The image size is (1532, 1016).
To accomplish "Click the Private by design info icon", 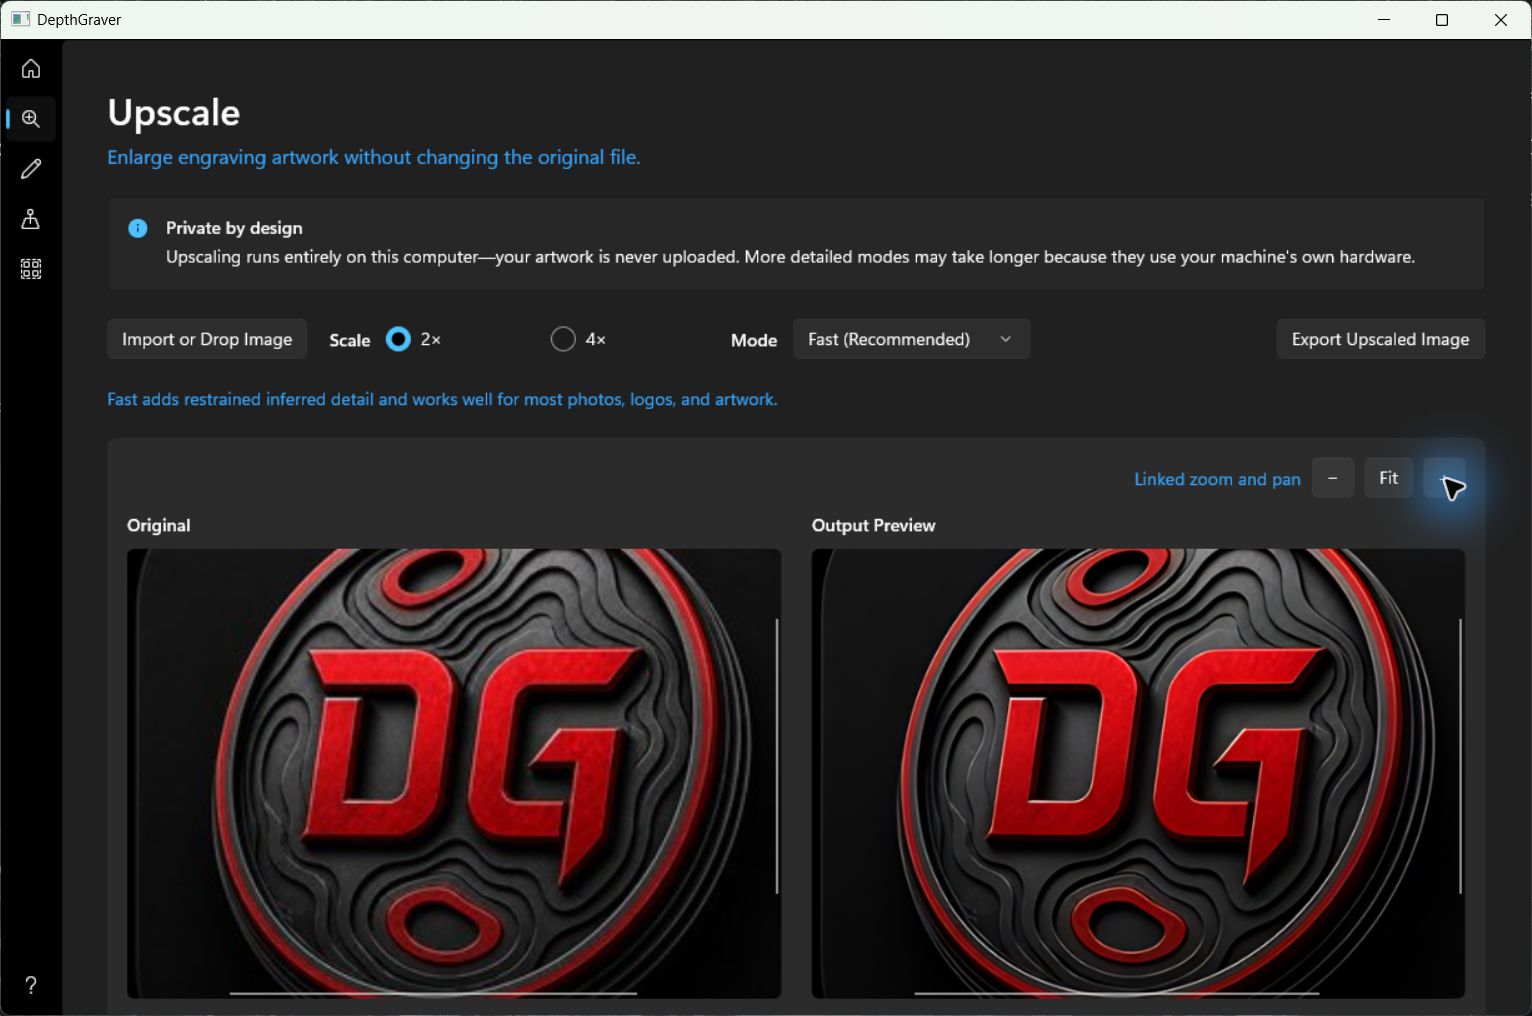I will point(138,228).
